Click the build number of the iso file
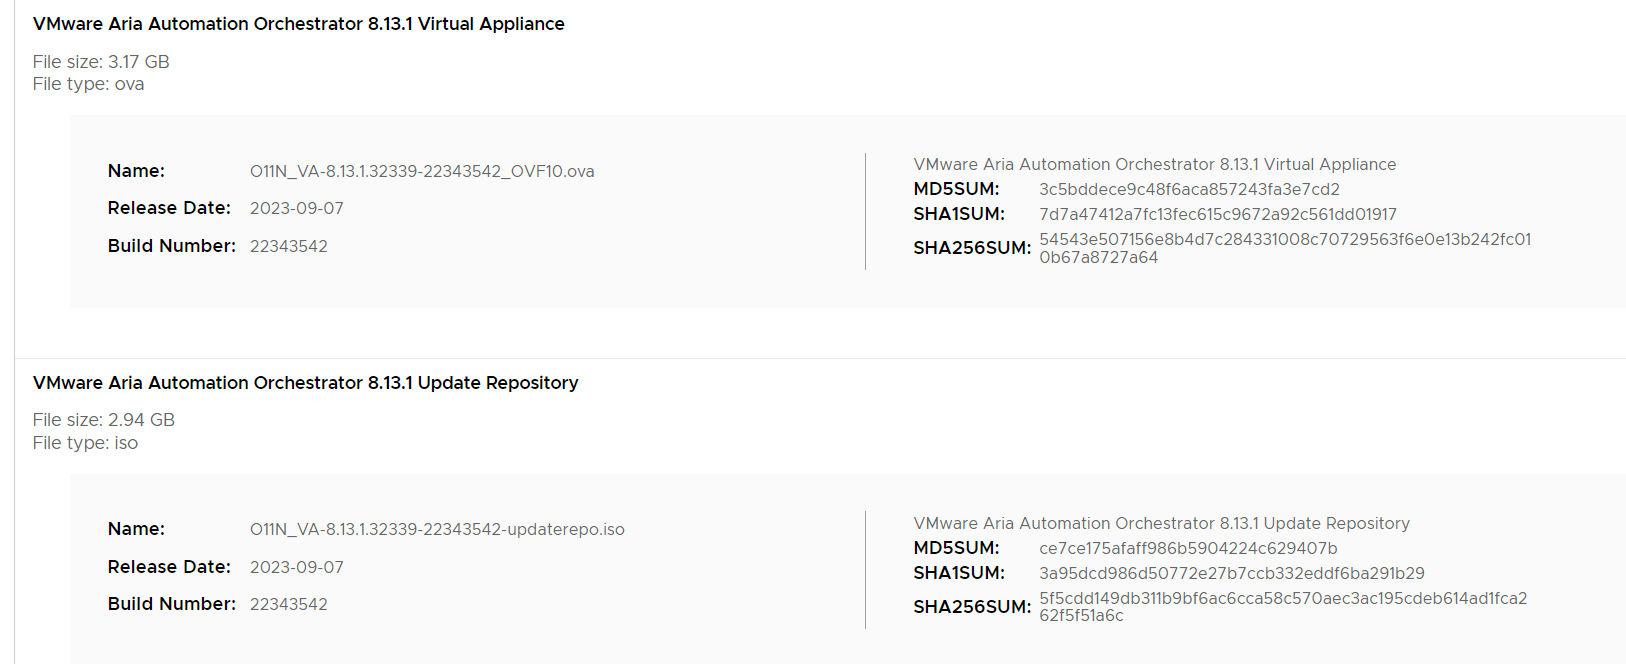The height and width of the screenshot is (664, 1626). (x=288, y=604)
